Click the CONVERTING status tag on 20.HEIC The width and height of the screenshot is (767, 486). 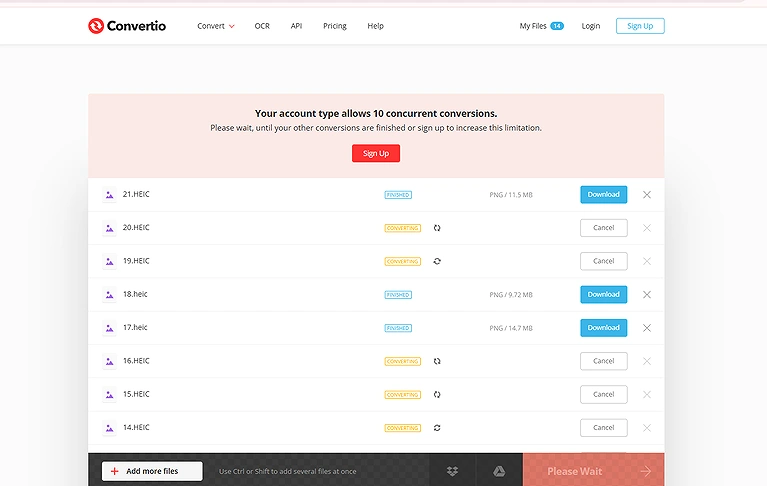pyautogui.click(x=403, y=228)
